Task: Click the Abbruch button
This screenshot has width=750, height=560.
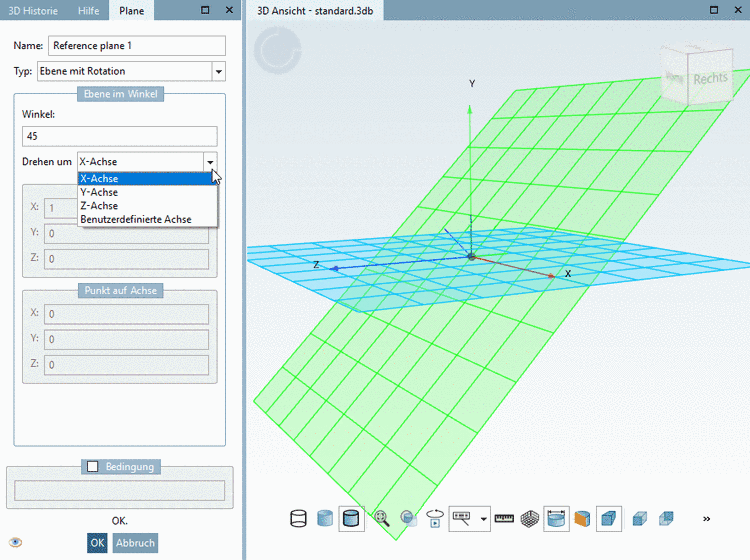Action: [134, 543]
